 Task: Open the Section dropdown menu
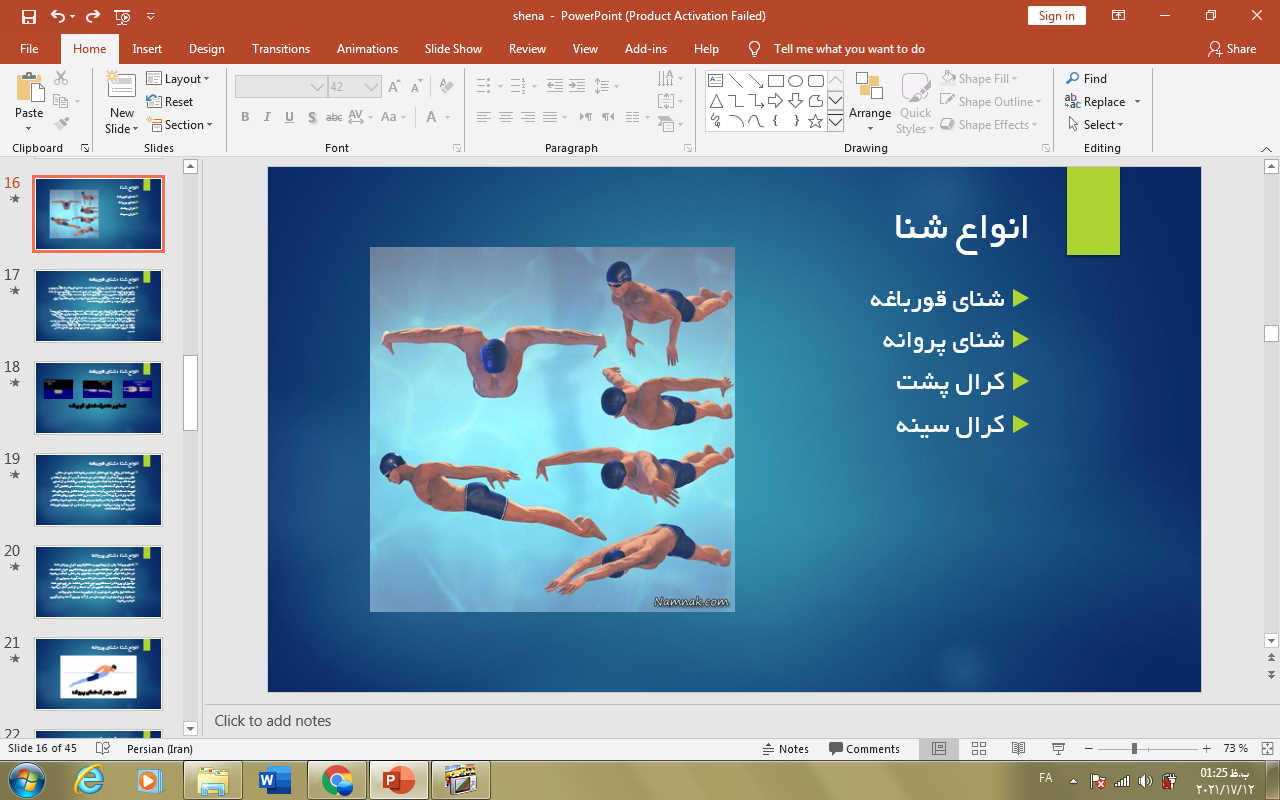pyautogui.click(x=180, y=125)
